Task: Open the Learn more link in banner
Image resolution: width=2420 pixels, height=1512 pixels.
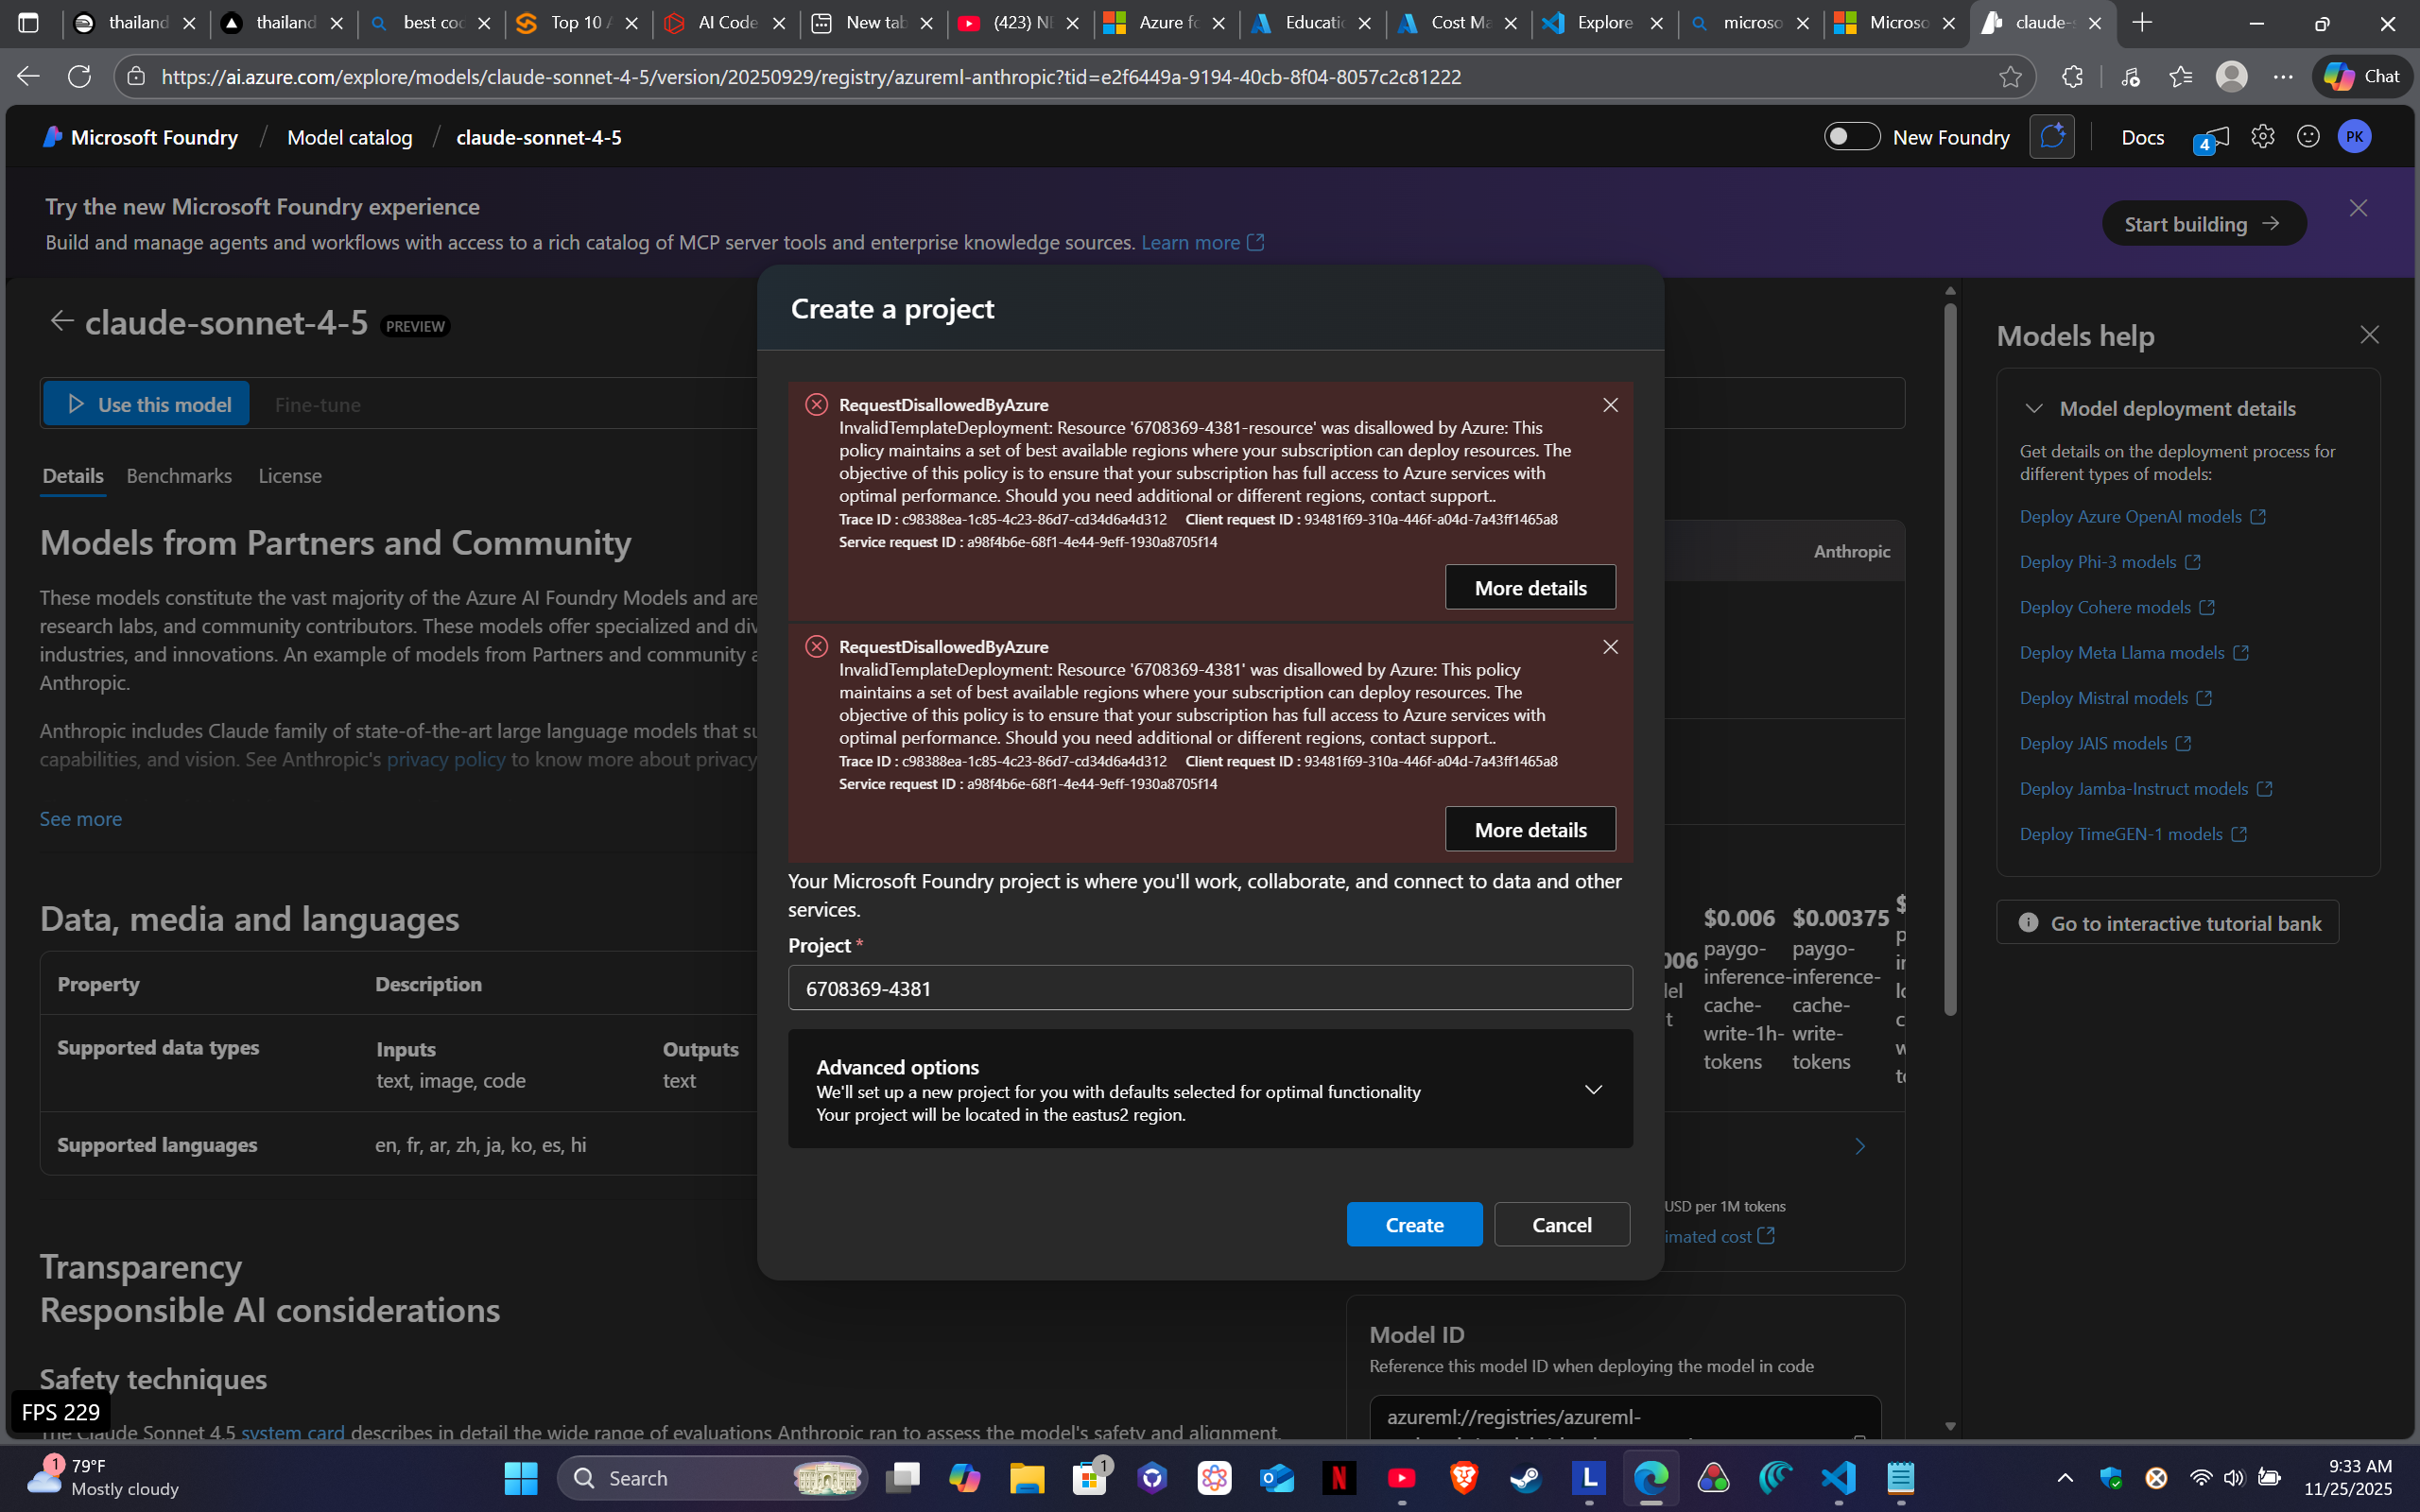Action: pyautogui.click(x=1202, y=242)
